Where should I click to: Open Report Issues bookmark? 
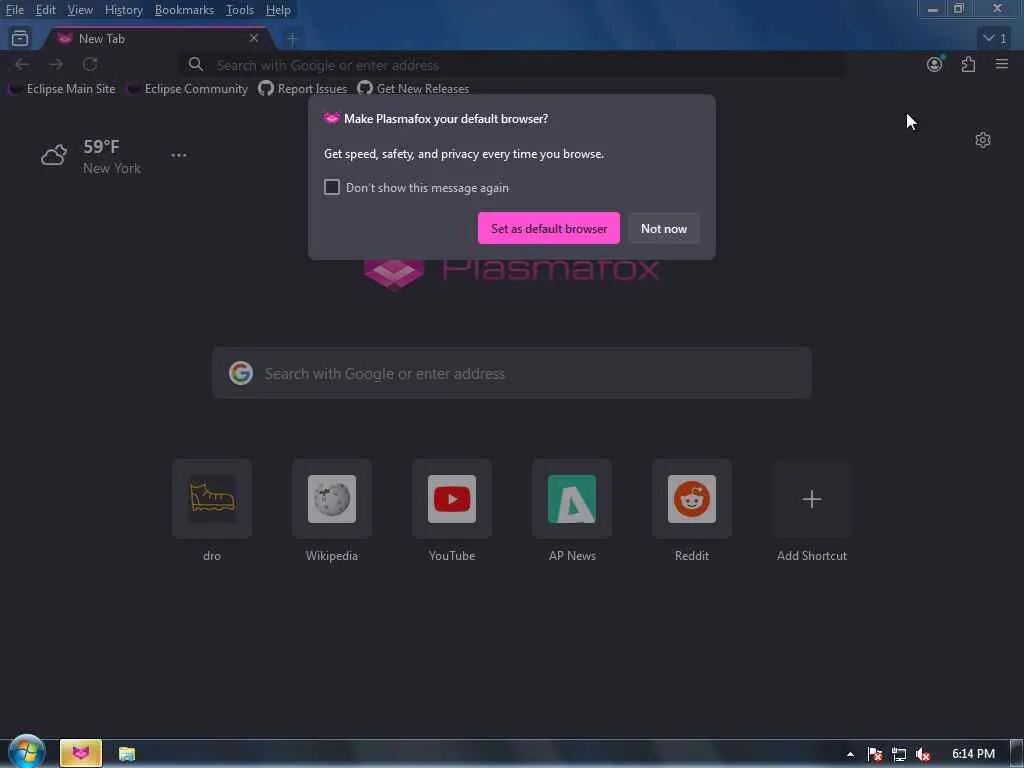click(303, 88)
